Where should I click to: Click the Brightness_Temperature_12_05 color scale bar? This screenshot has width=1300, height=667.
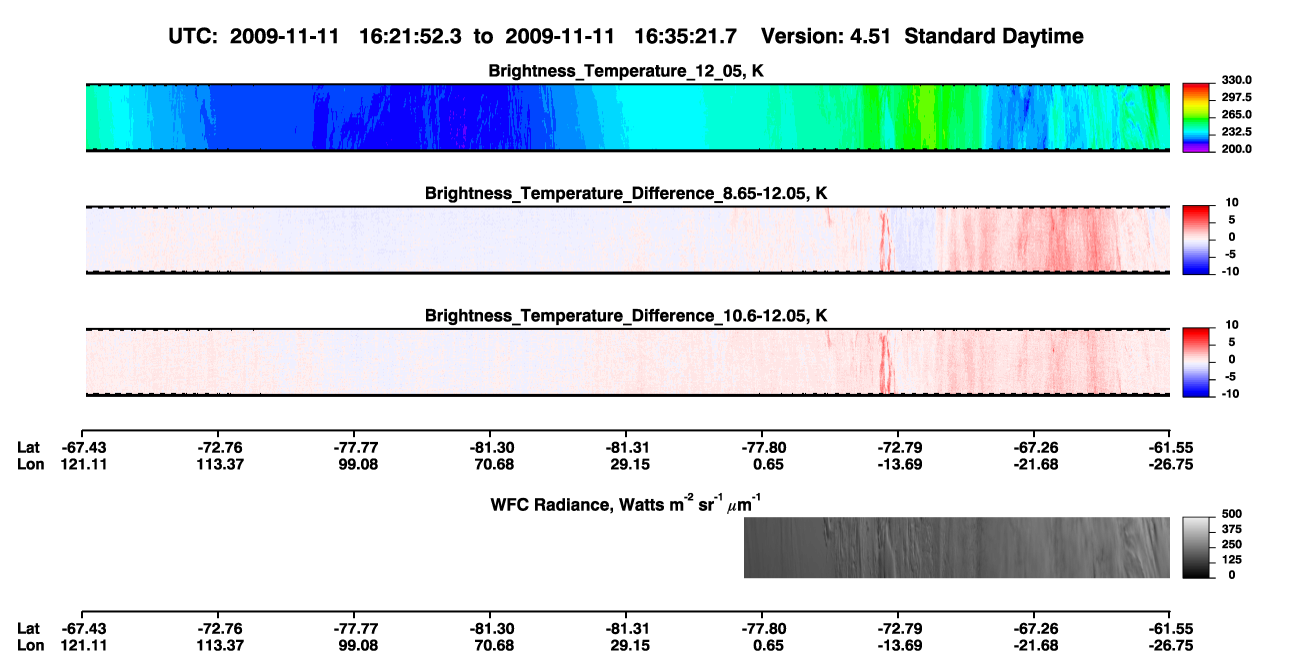1196,117
